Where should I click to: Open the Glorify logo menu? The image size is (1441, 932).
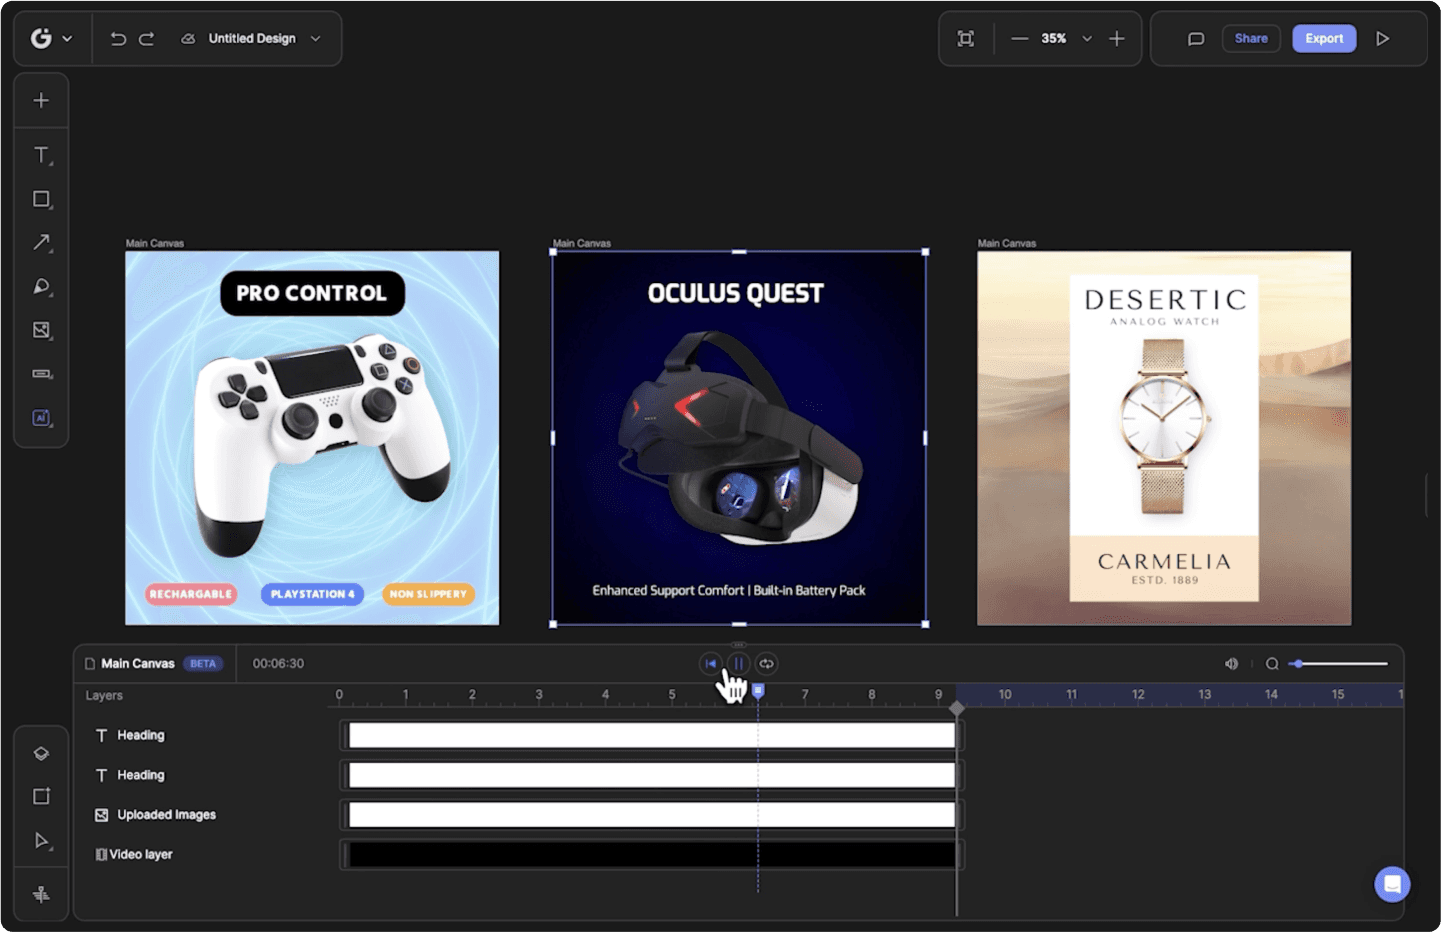coord(51,38)
